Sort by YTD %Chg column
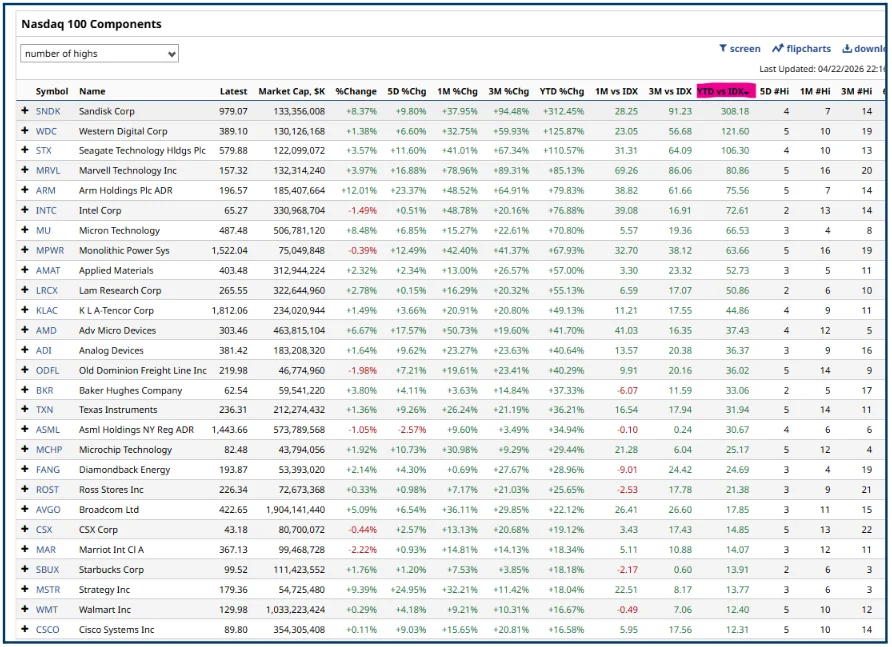Viewport: 892px width, 647px height. [561, 91]
